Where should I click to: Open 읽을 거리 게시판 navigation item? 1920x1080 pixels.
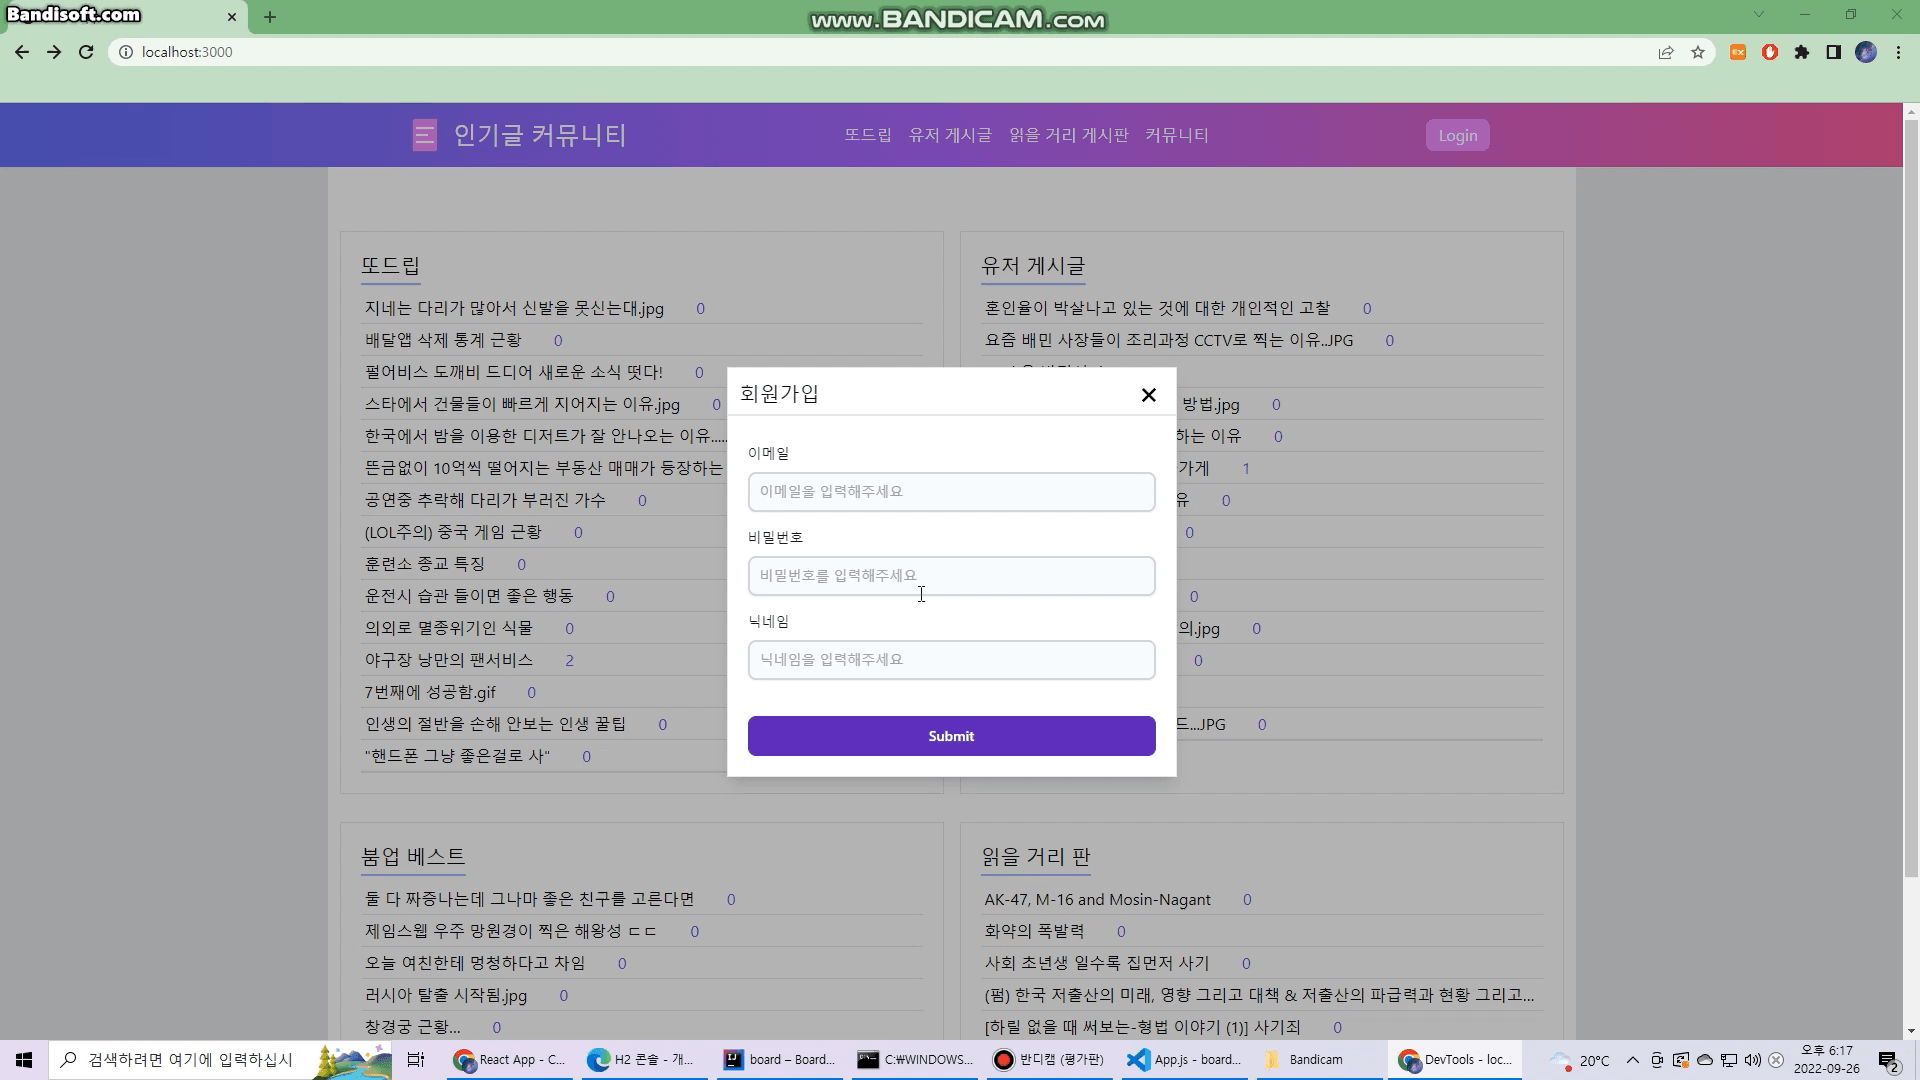(1068, 135)
